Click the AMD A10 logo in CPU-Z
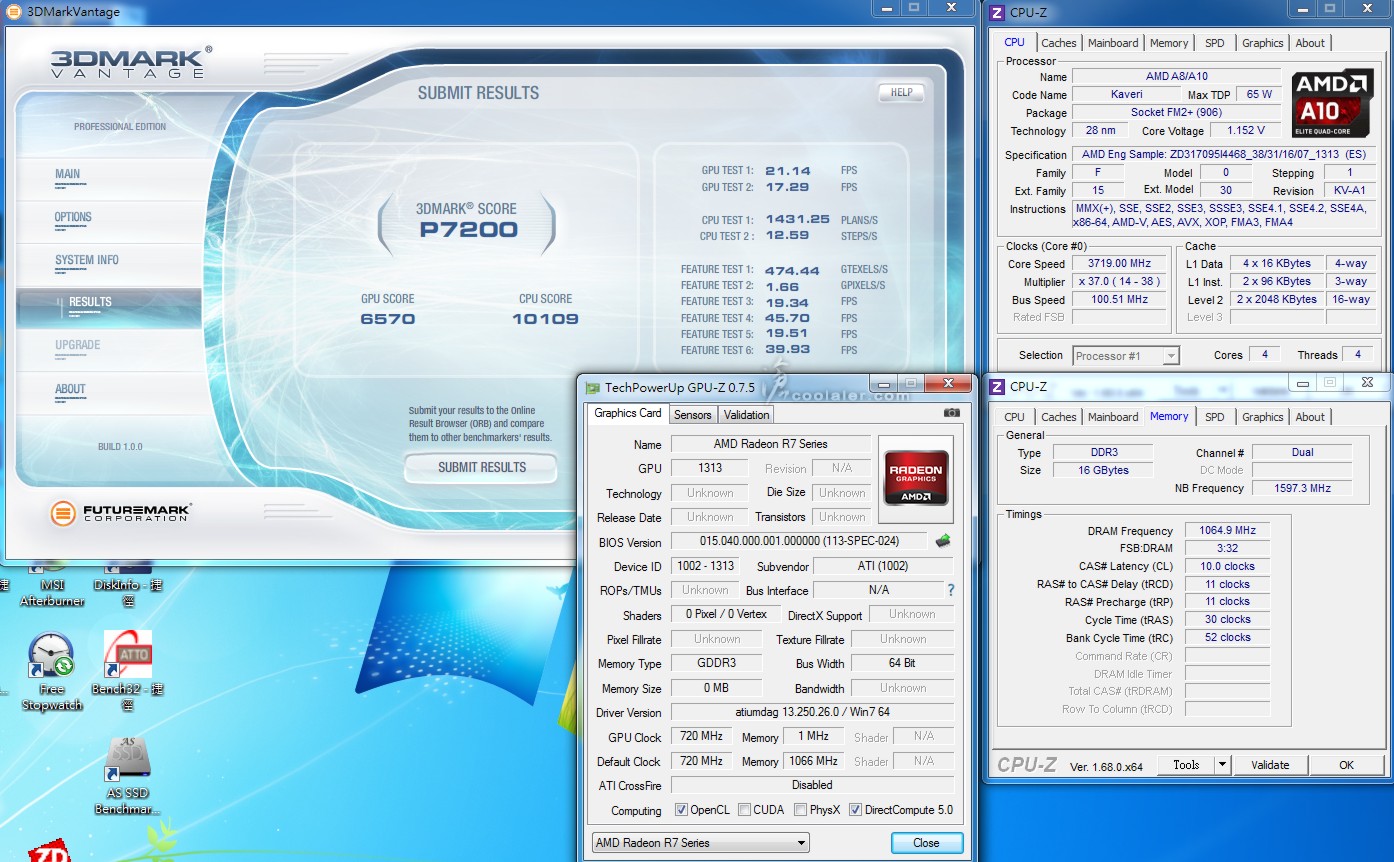 (x=1332, y=103)
